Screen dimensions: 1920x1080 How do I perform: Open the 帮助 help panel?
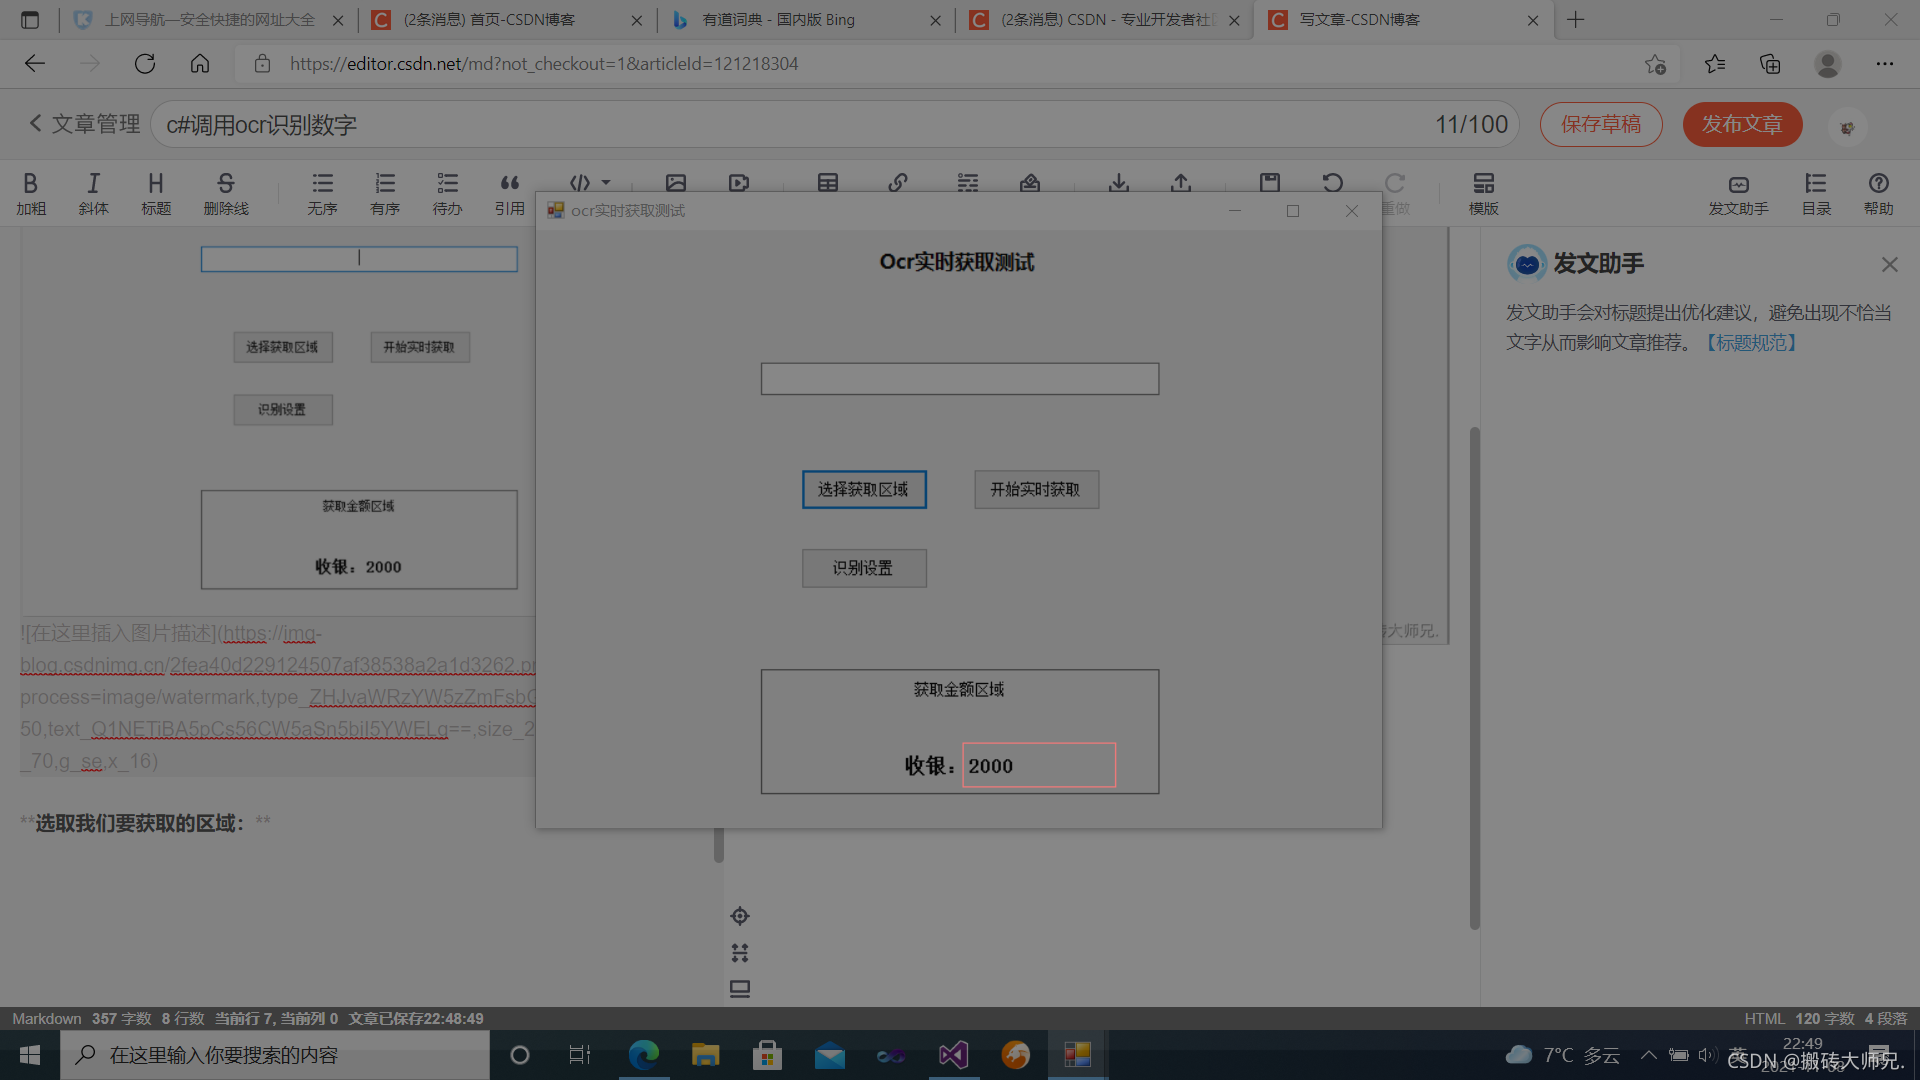tap(1879, 193)
